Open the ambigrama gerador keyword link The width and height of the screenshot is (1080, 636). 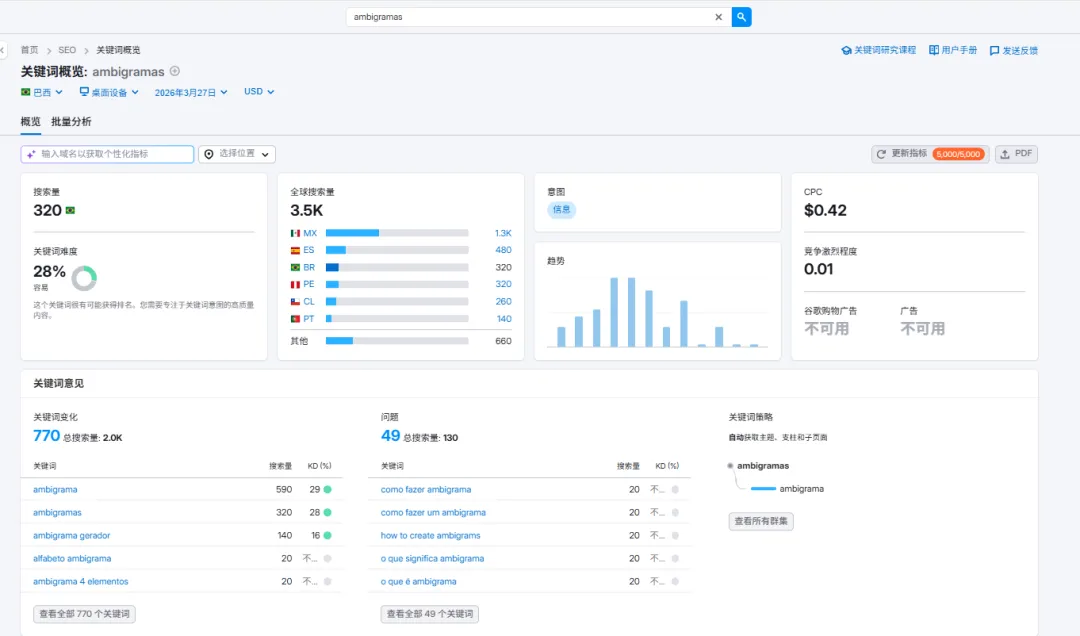tap(72, 535)
